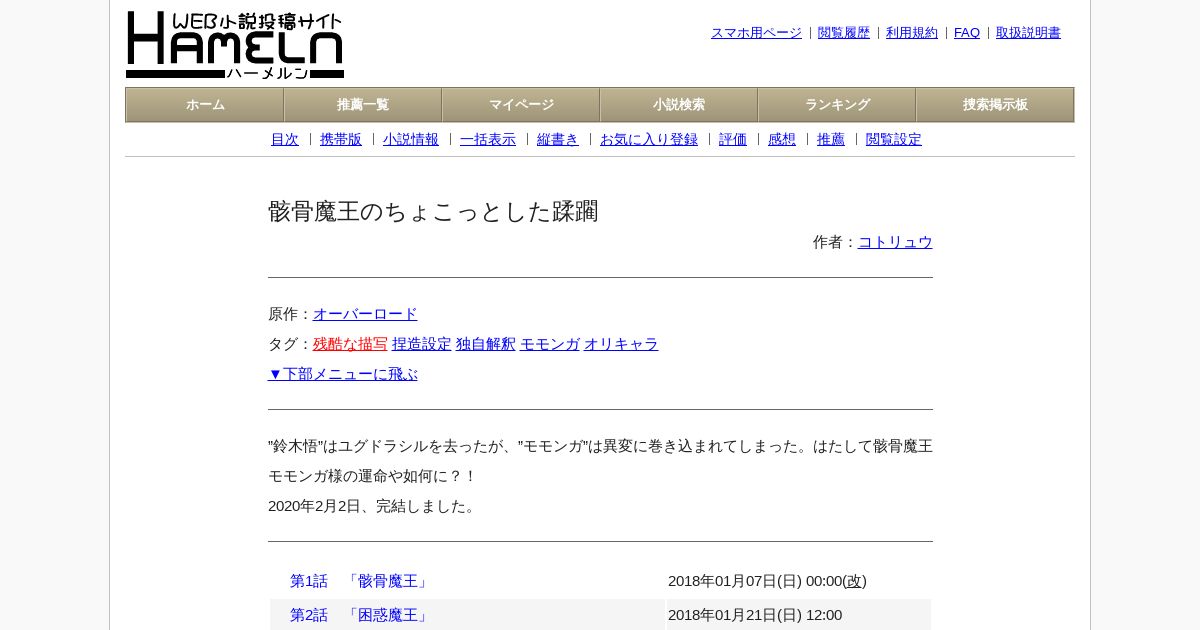This screenshot has height=630, width=1200.
Task: Open 評価 in the sub menu
Action: coord(733,140)
